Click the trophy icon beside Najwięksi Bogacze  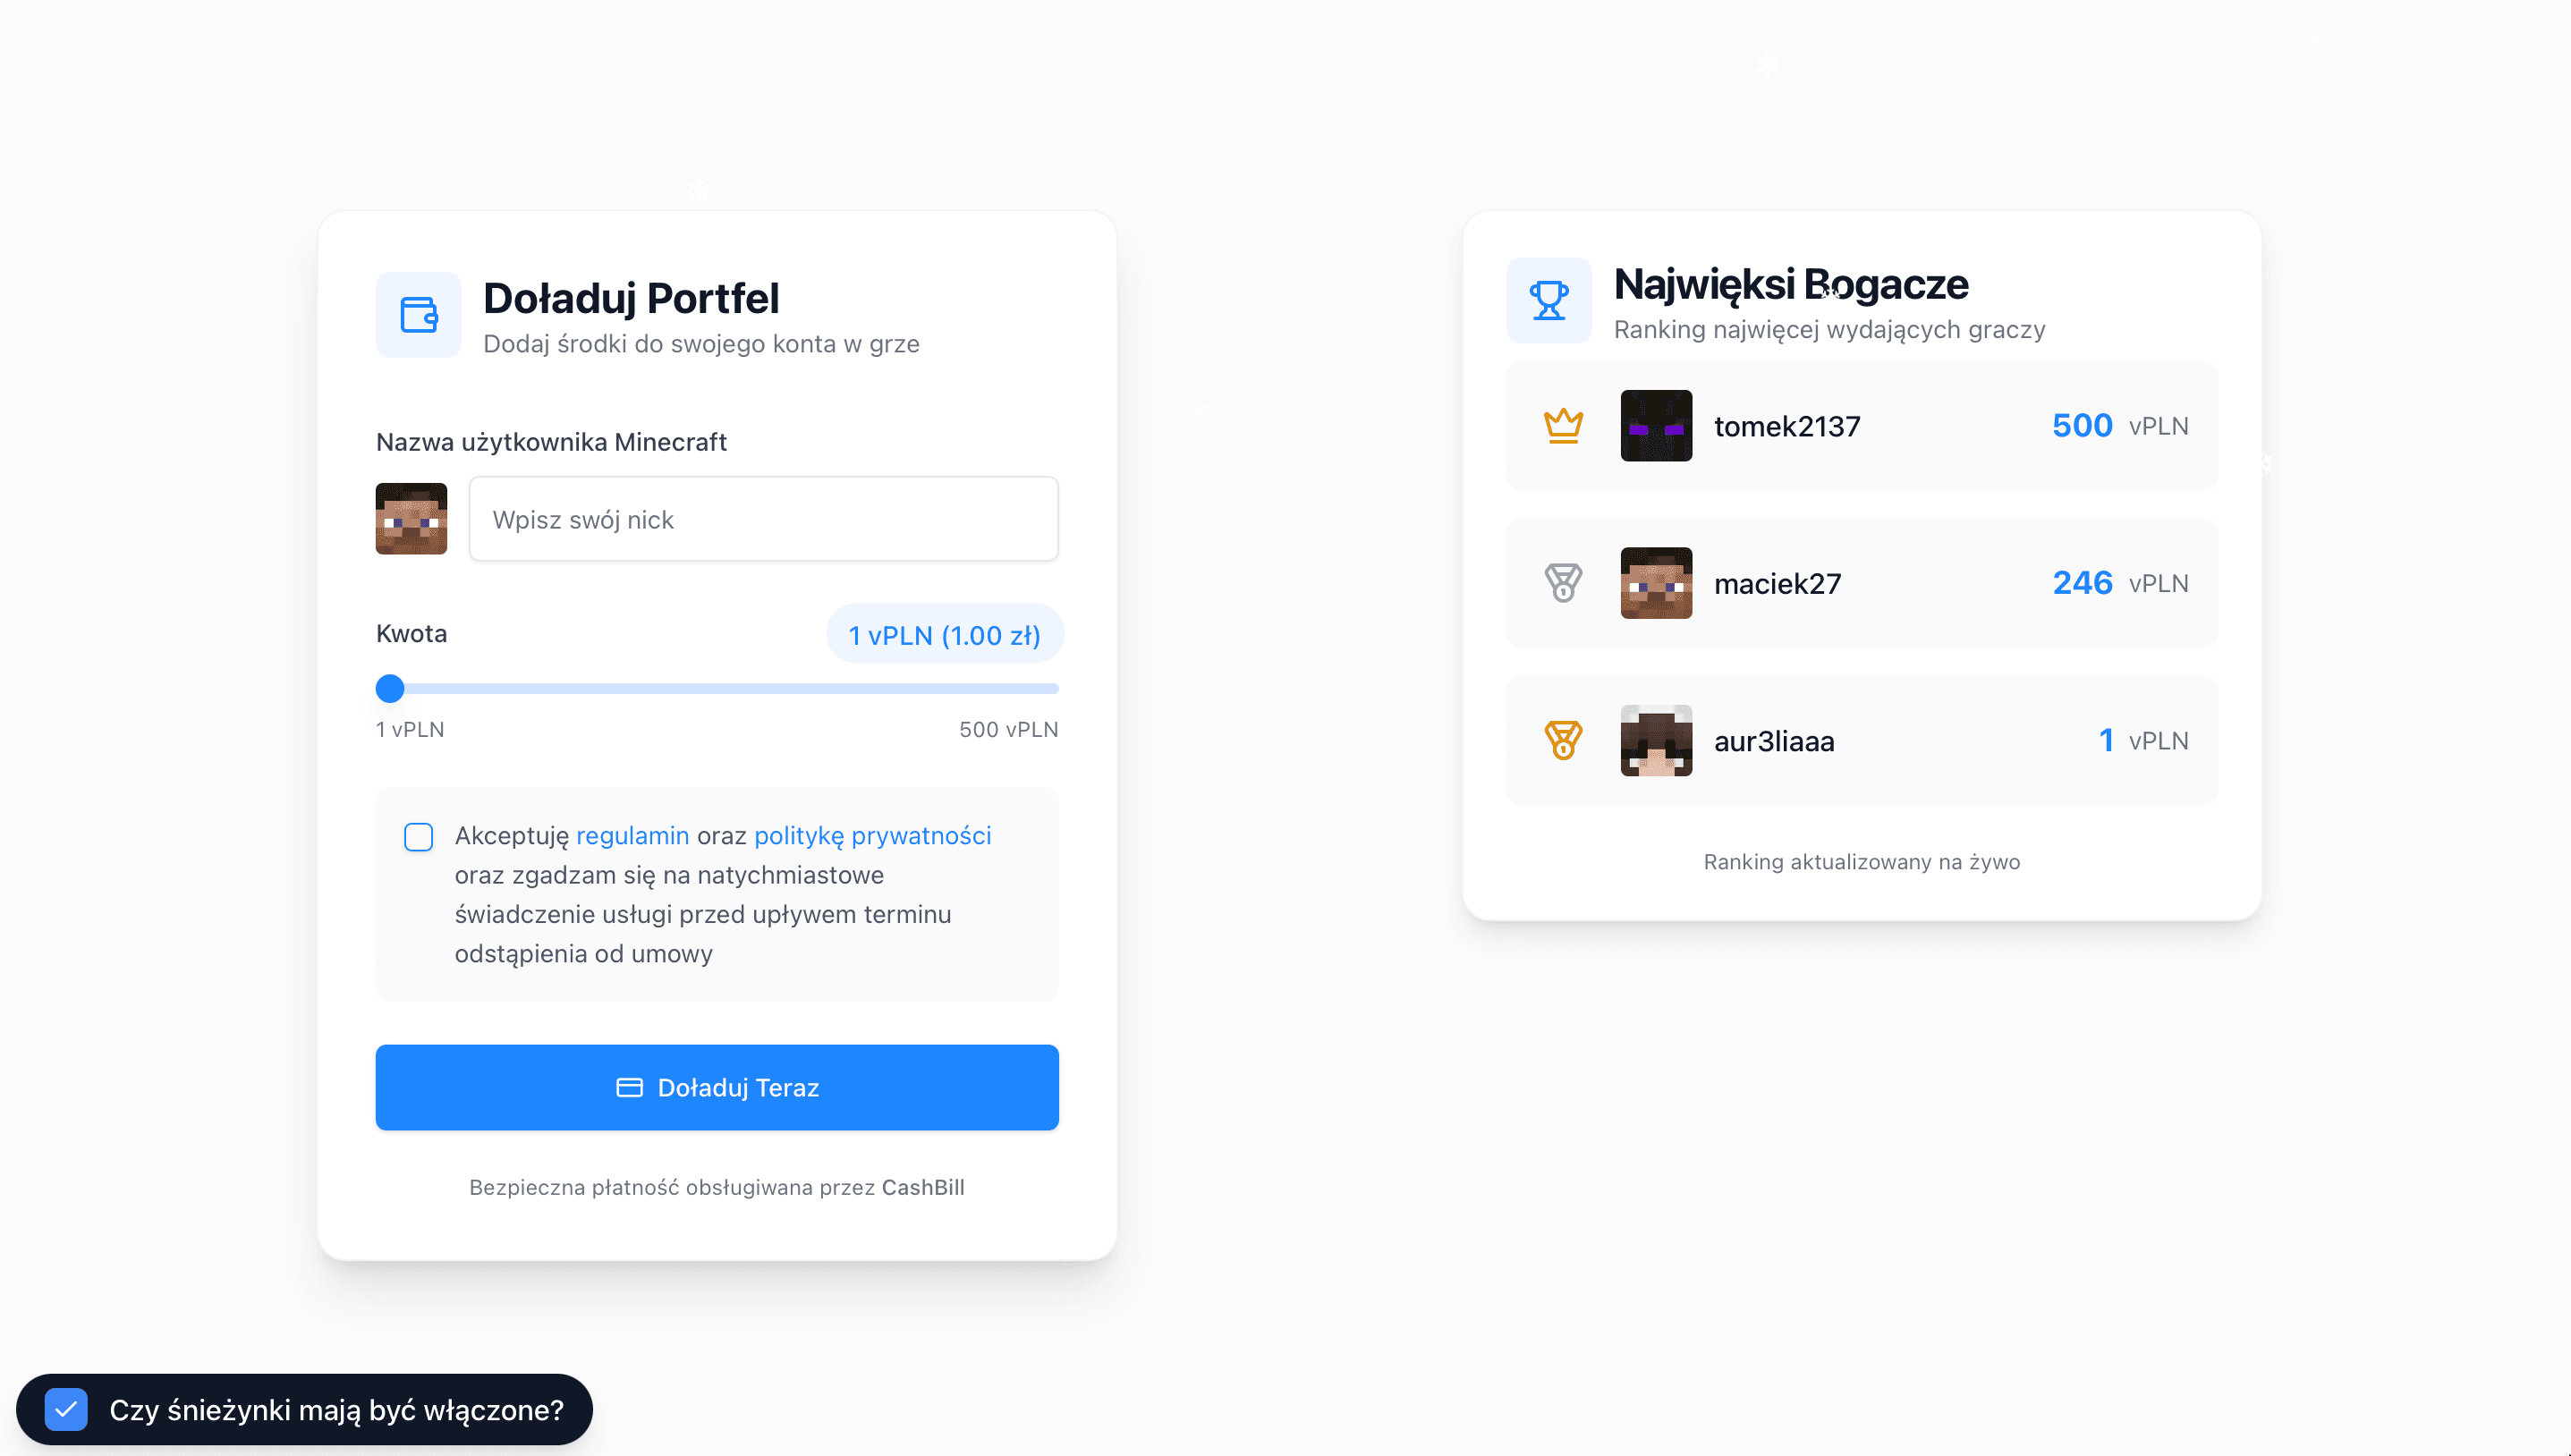coord(1549,300)
